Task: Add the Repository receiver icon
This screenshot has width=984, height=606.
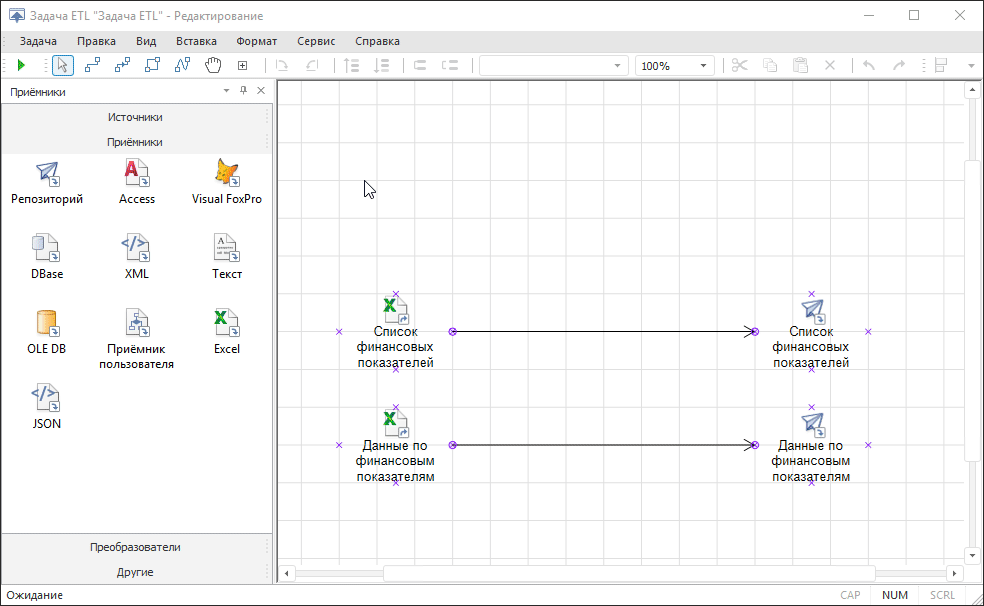Action: 47,174
